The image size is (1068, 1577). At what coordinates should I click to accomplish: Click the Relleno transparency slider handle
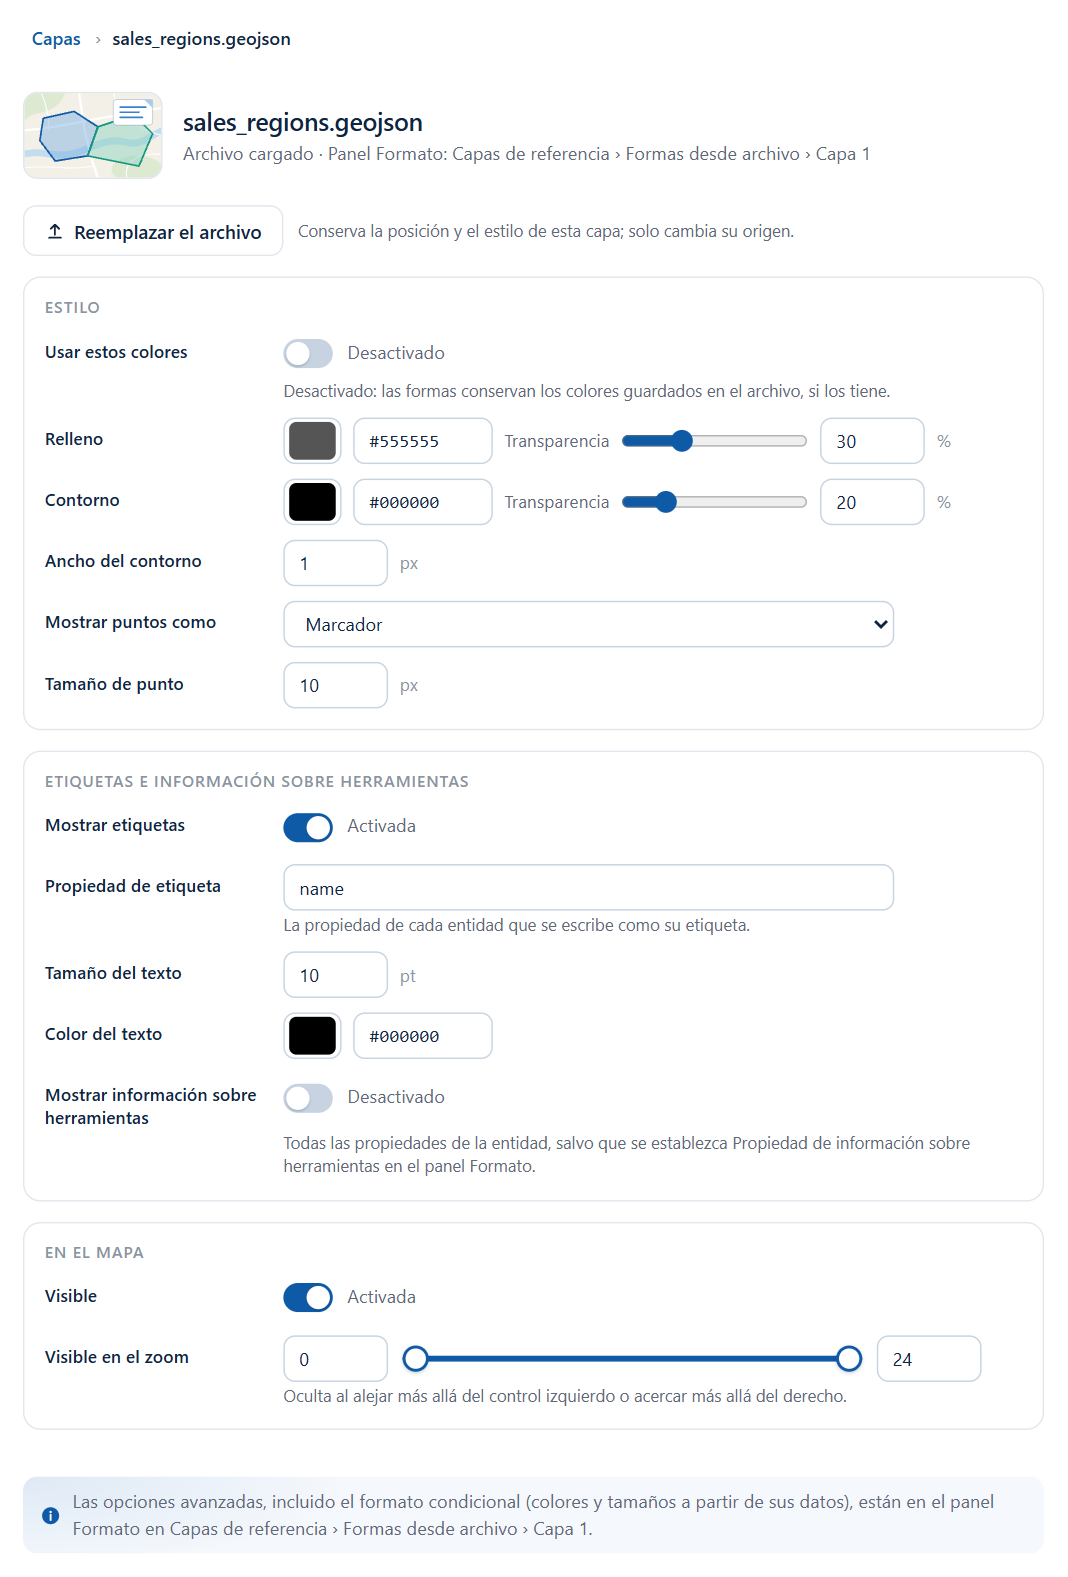click(x=682, y=441)
